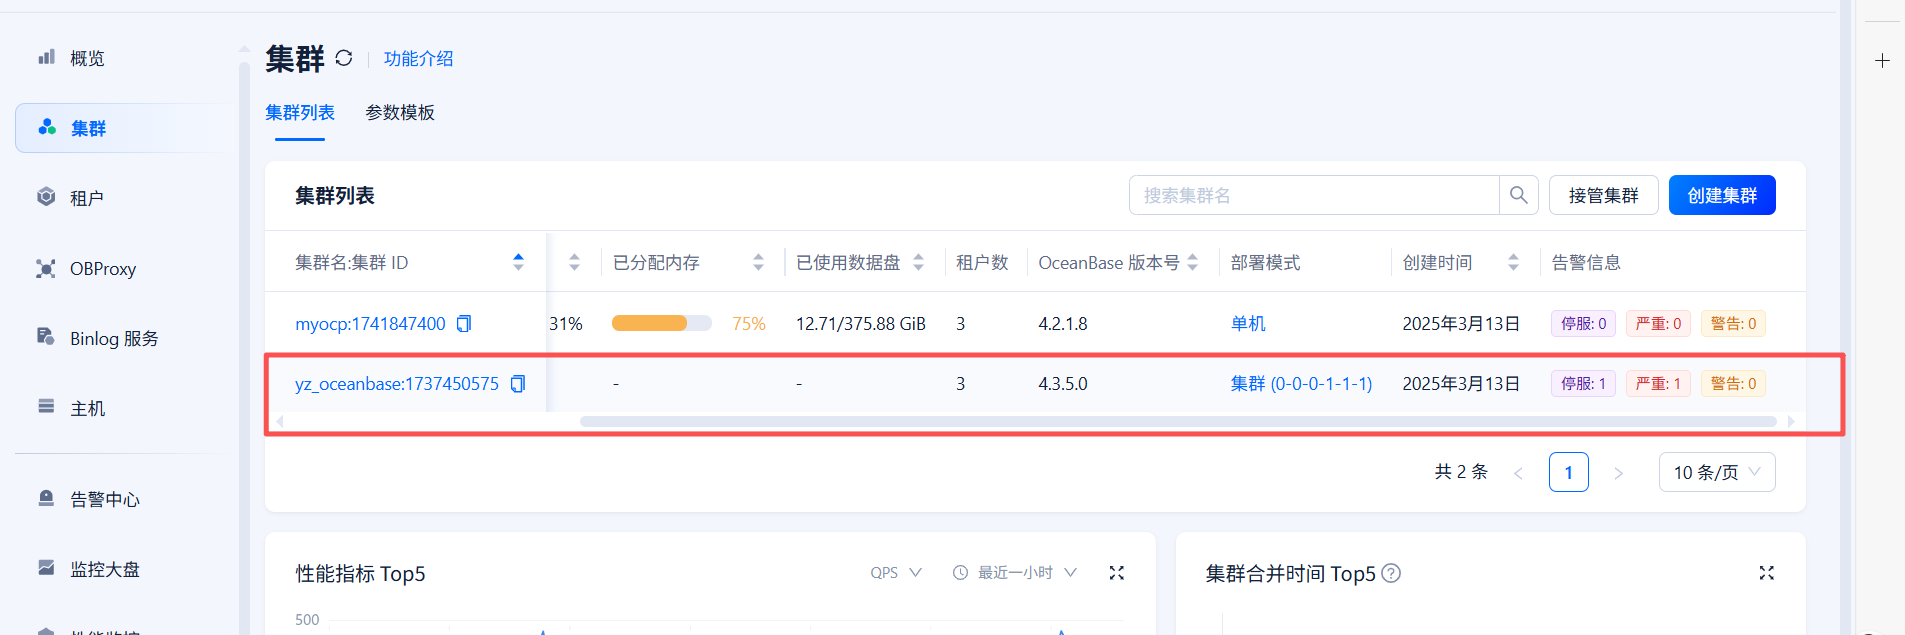Click 警告: 0 tag in yz_oceanbase row

[1733, 384]
